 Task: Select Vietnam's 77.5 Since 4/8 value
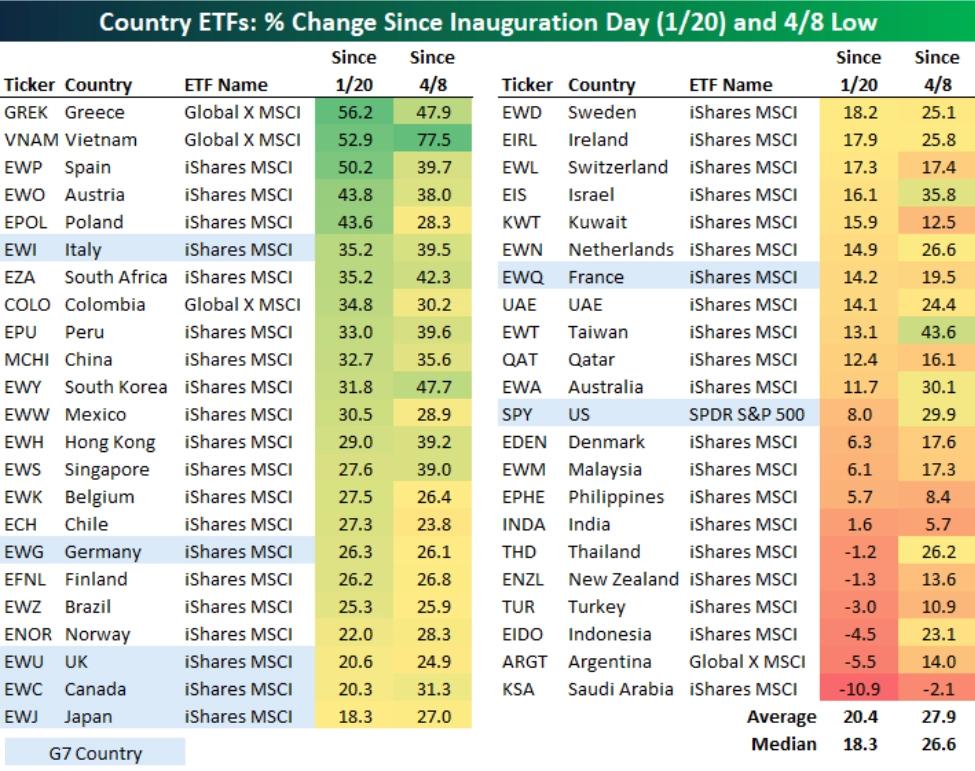tap(433, 140)
